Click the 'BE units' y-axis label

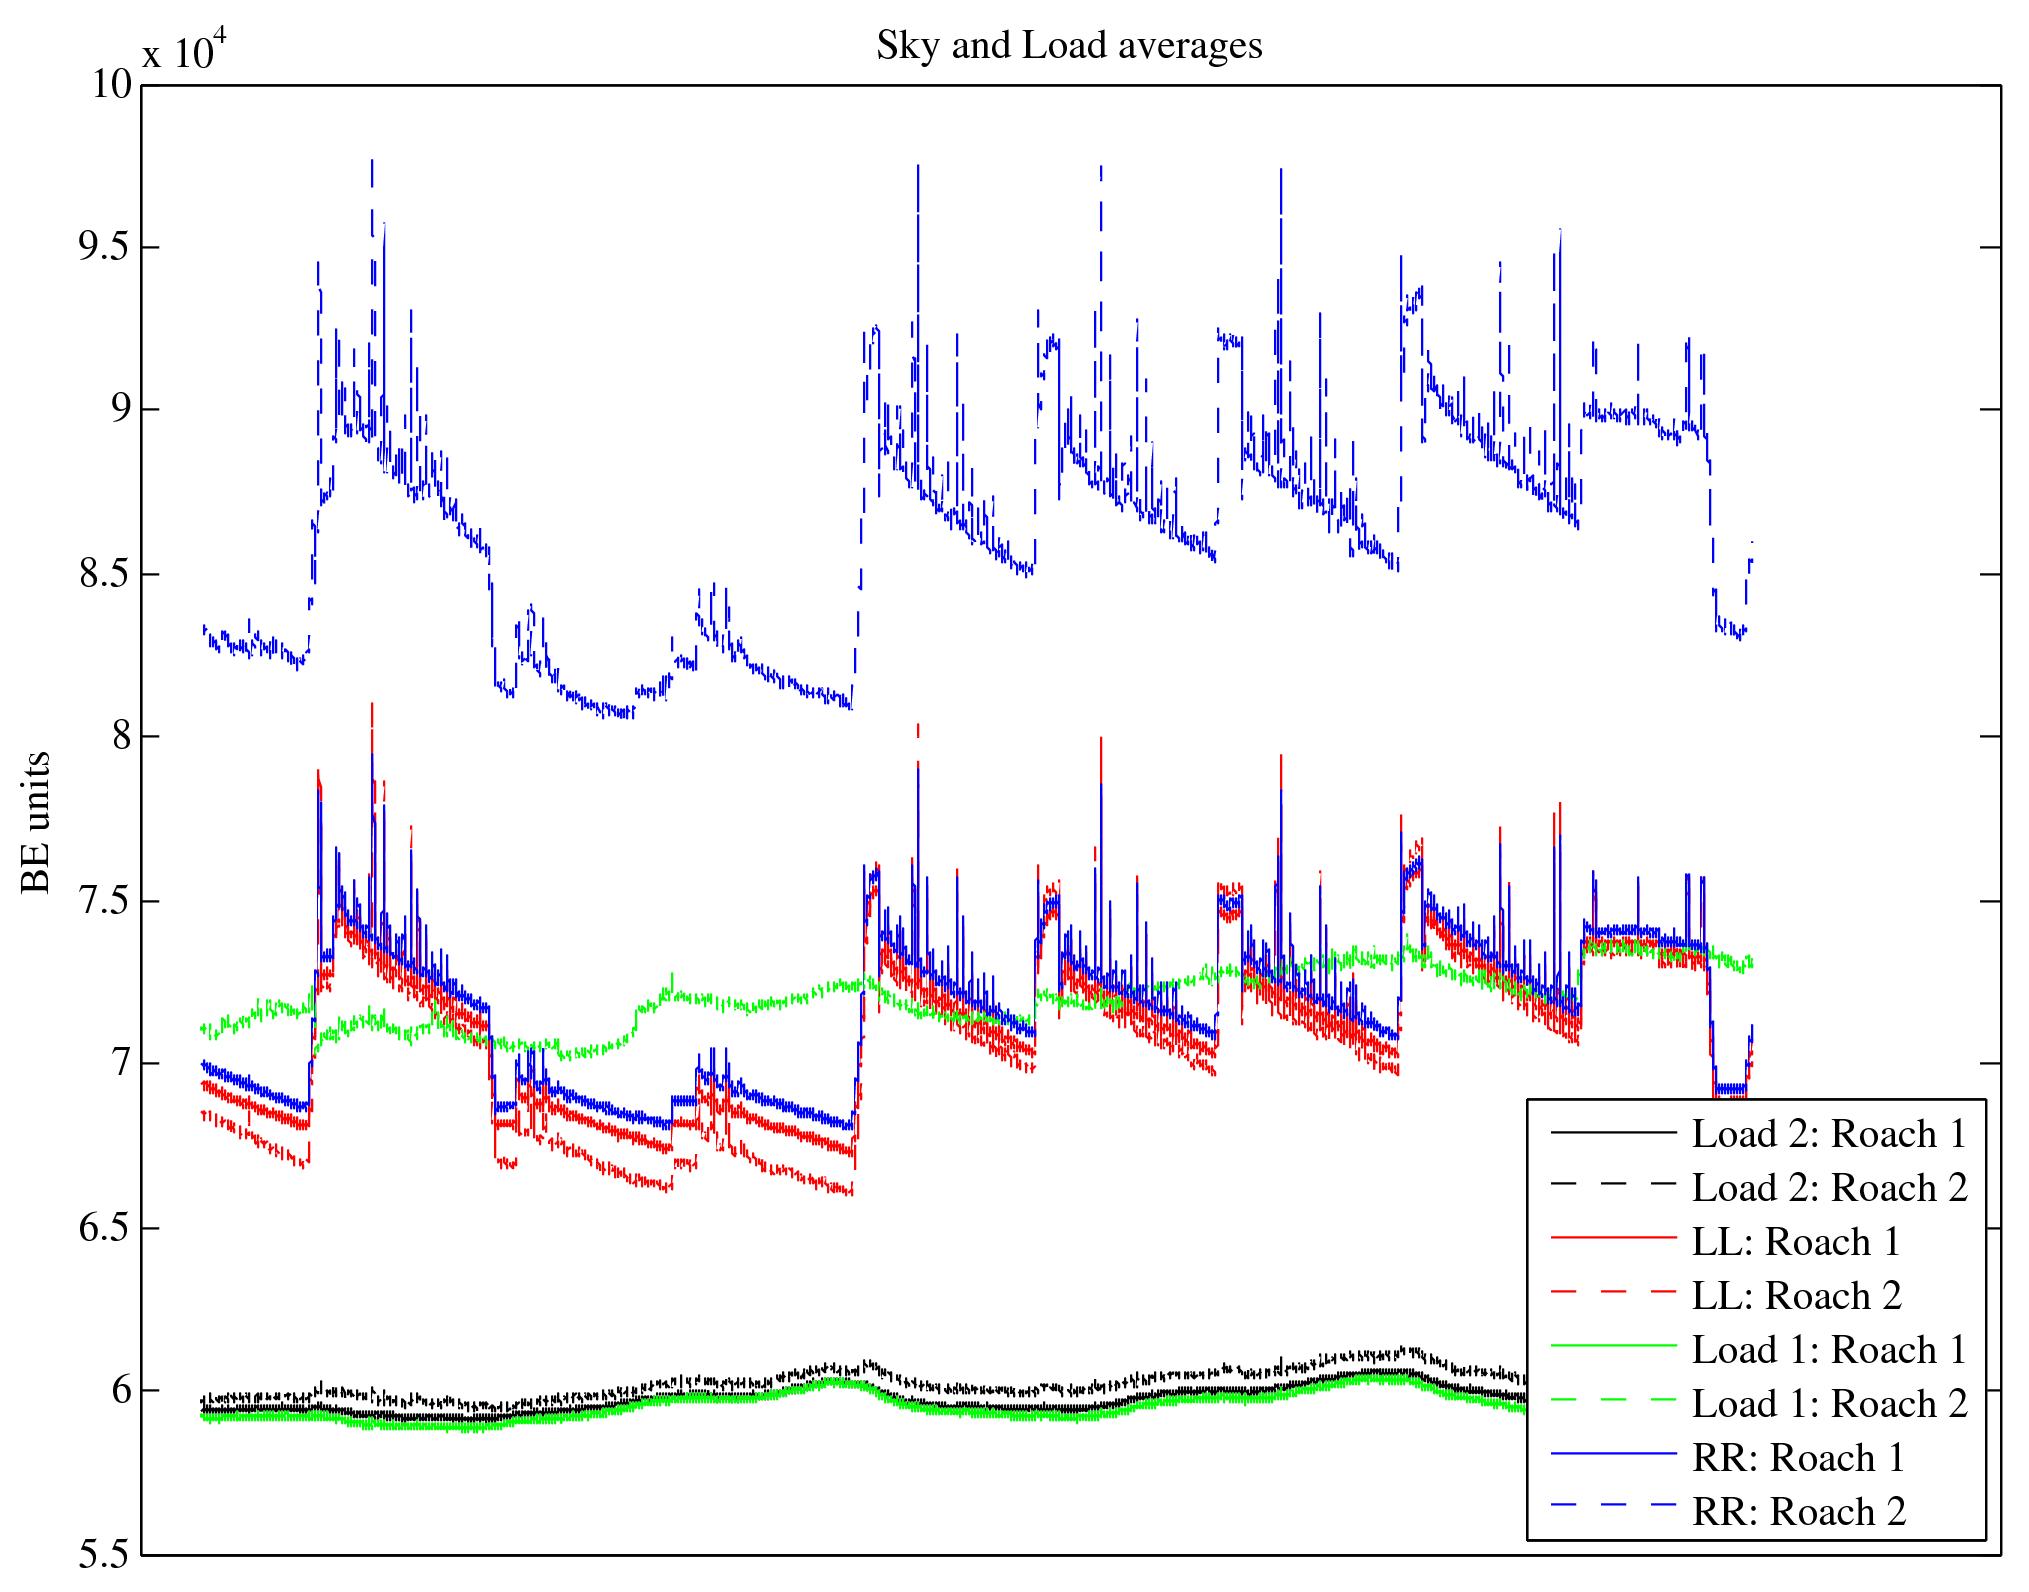pos(36,822)
